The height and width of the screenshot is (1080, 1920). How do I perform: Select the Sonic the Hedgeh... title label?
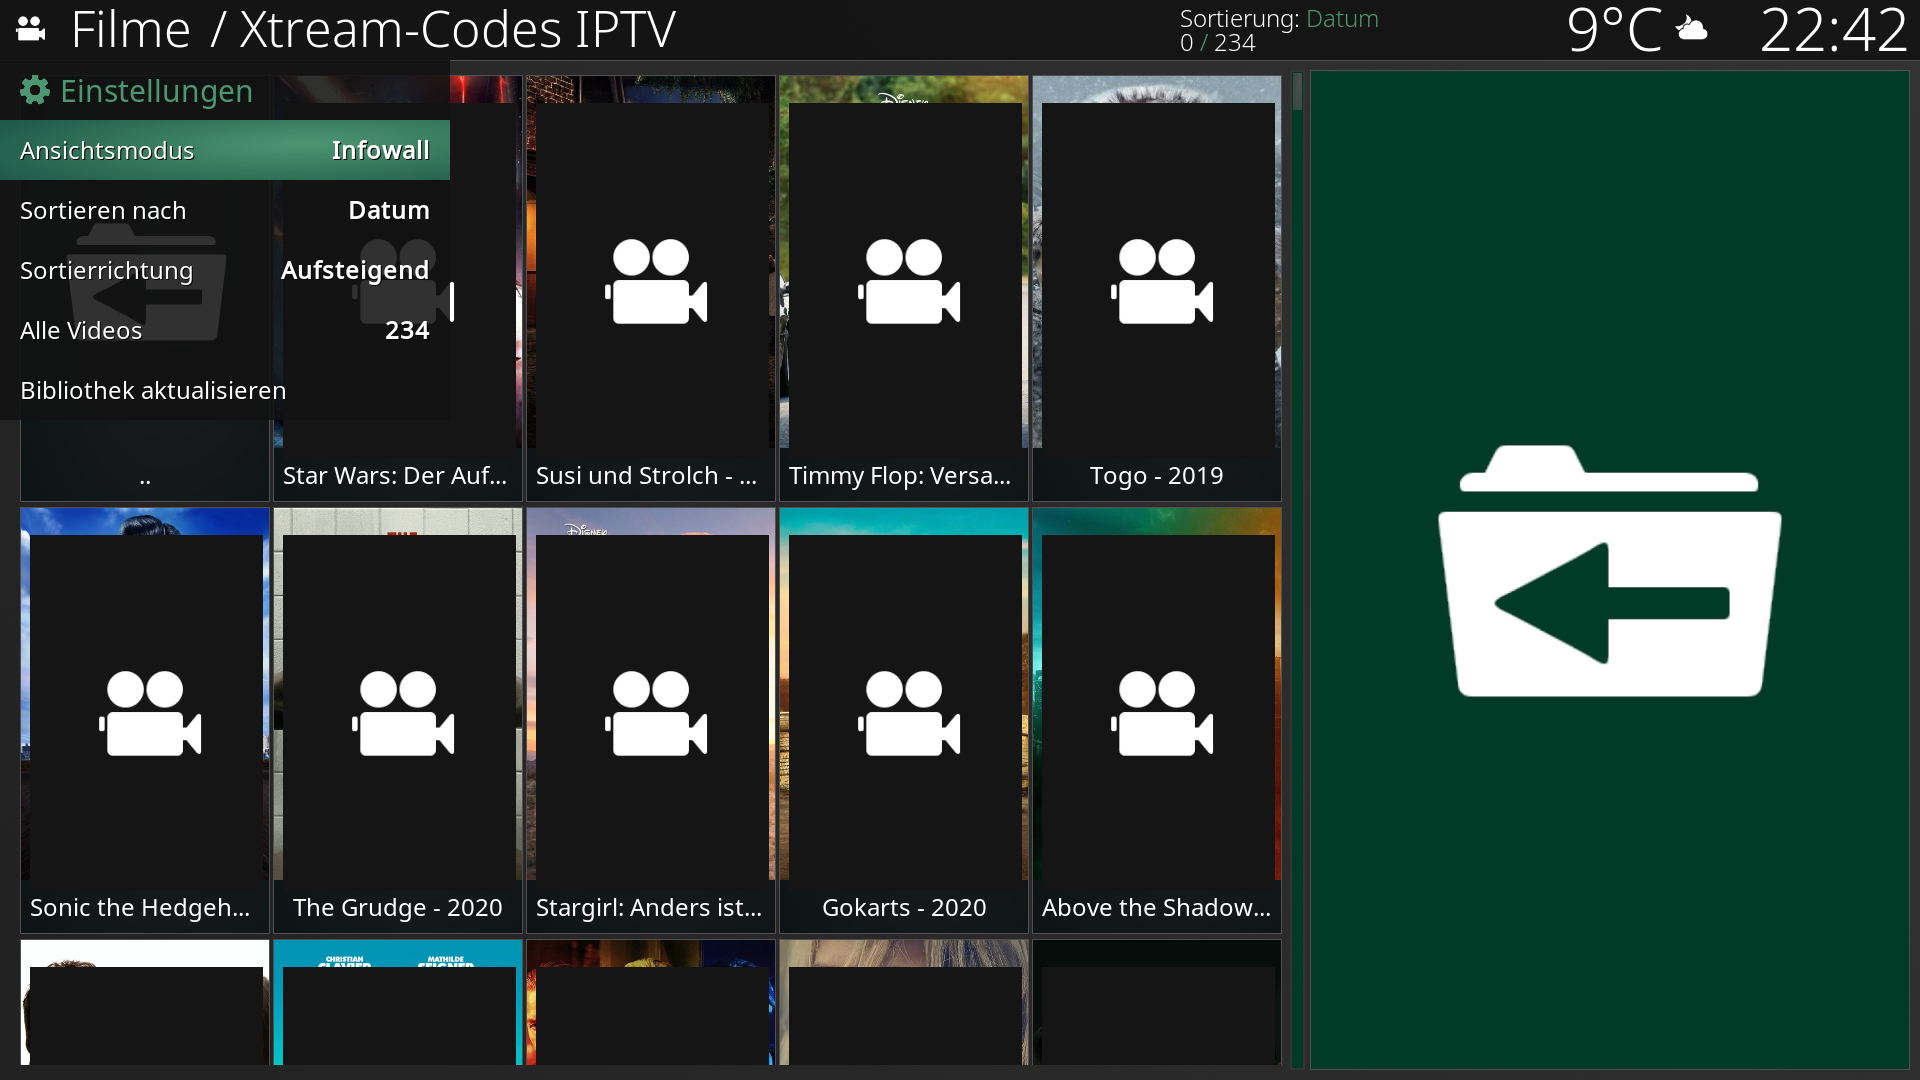click(x=140, y=908)
